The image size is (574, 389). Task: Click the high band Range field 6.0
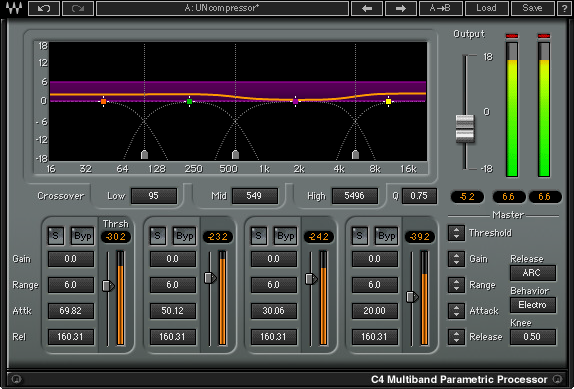point(374,285)
